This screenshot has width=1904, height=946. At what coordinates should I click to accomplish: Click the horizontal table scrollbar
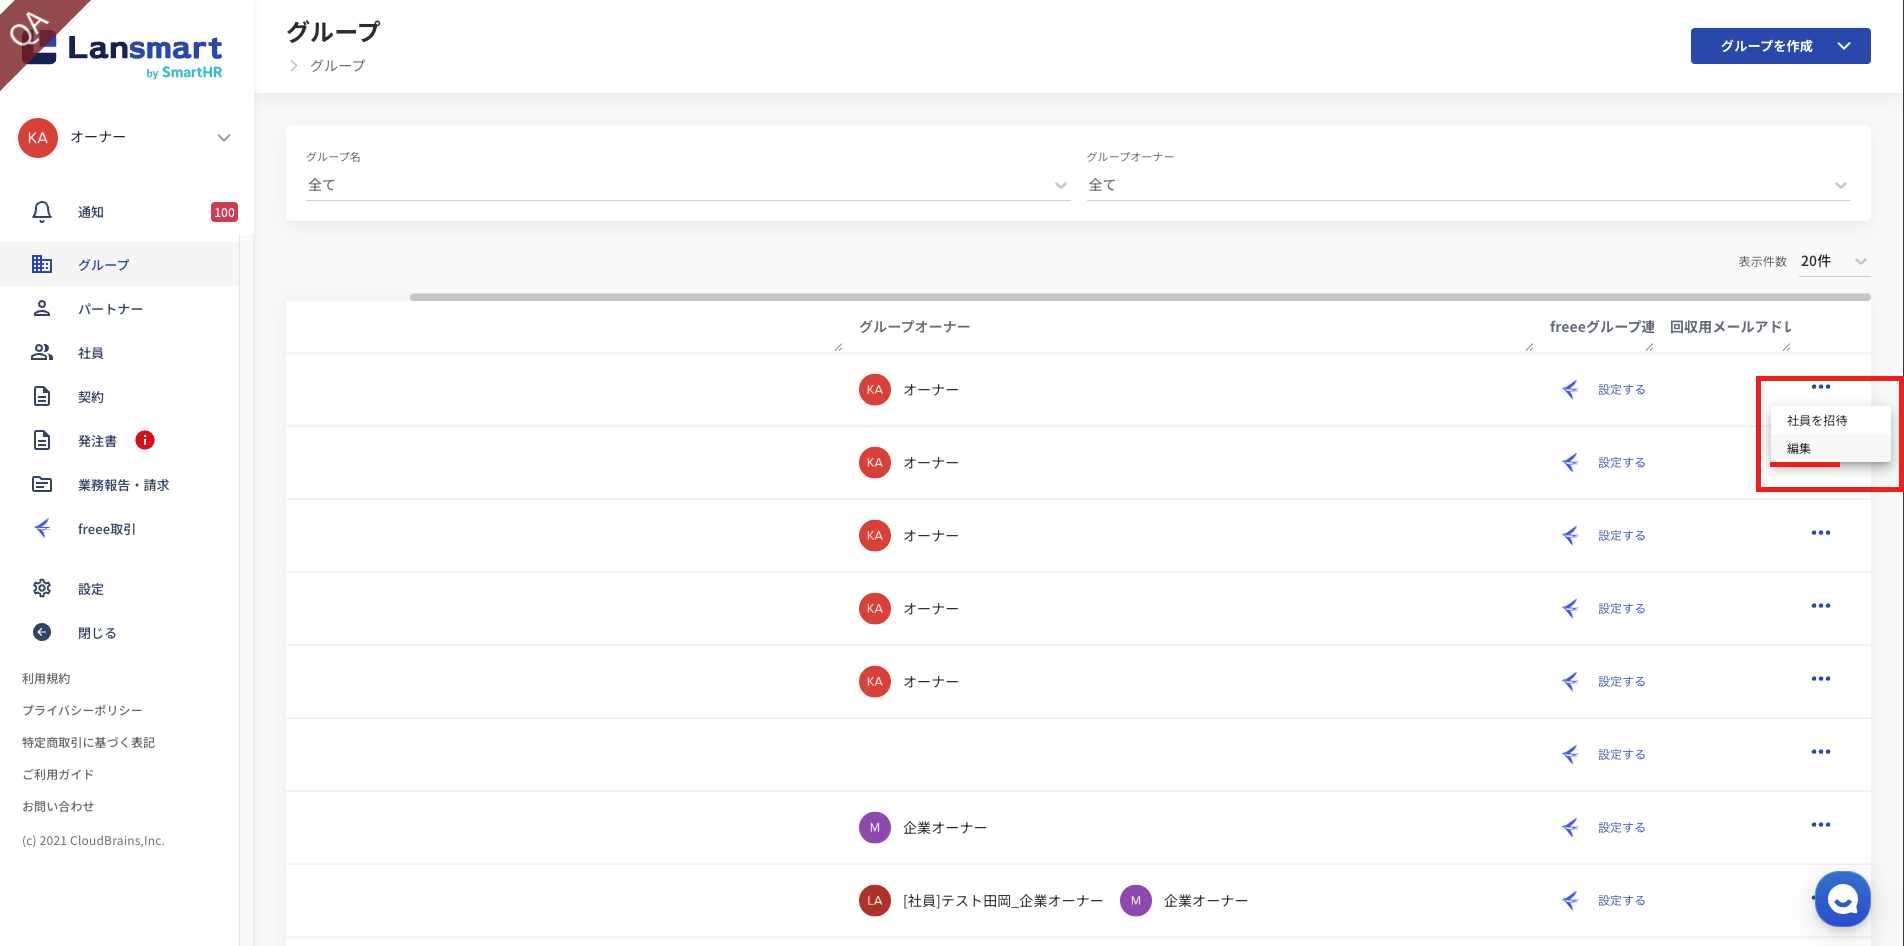[1140, 297]
